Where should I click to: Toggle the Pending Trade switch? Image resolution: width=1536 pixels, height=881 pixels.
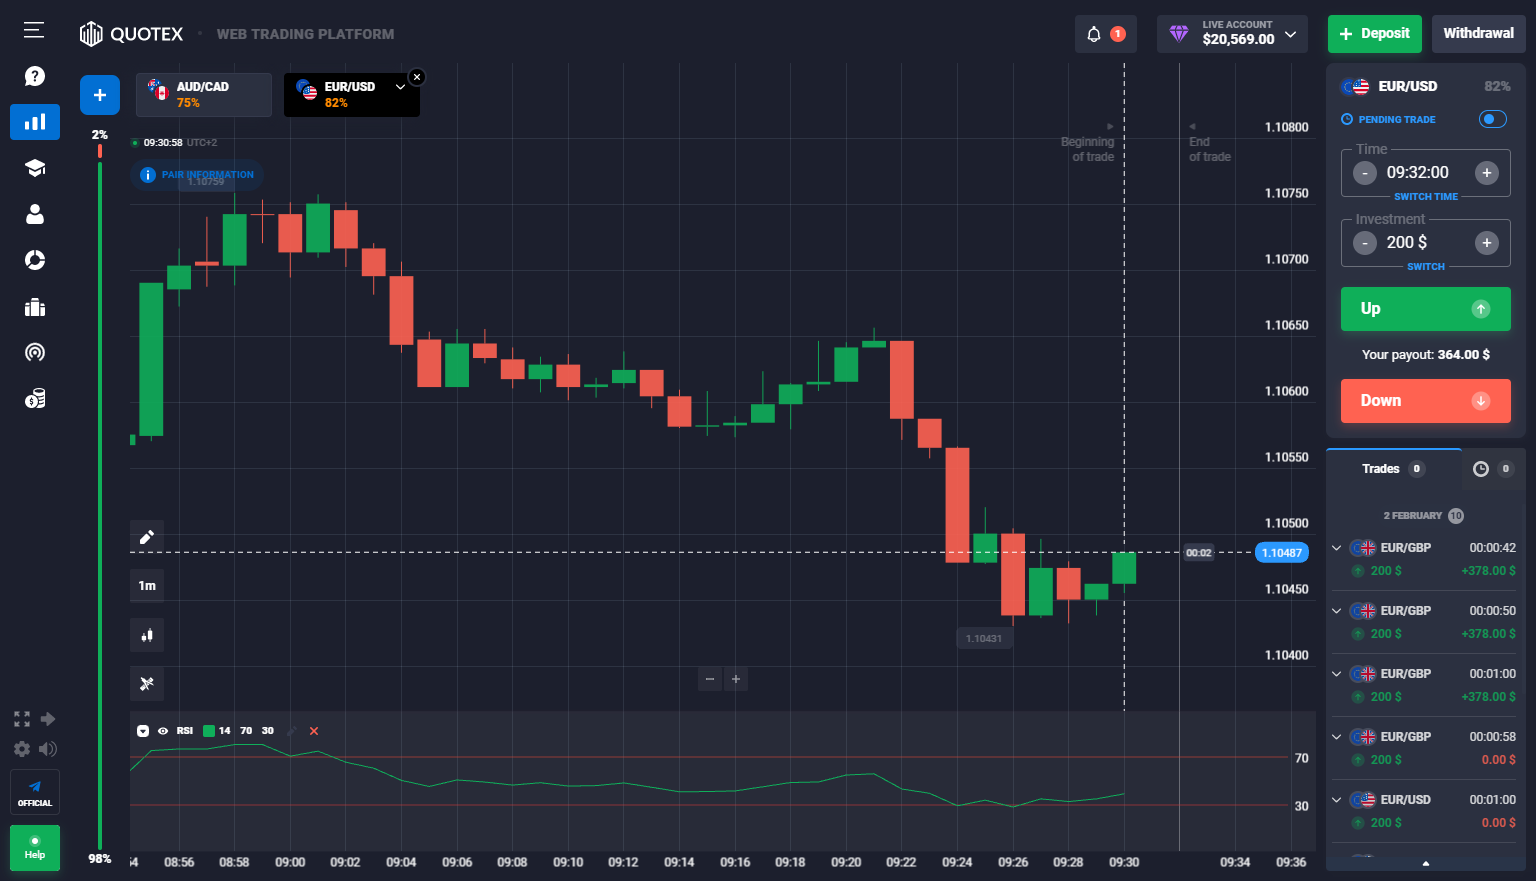point(1492,119)
